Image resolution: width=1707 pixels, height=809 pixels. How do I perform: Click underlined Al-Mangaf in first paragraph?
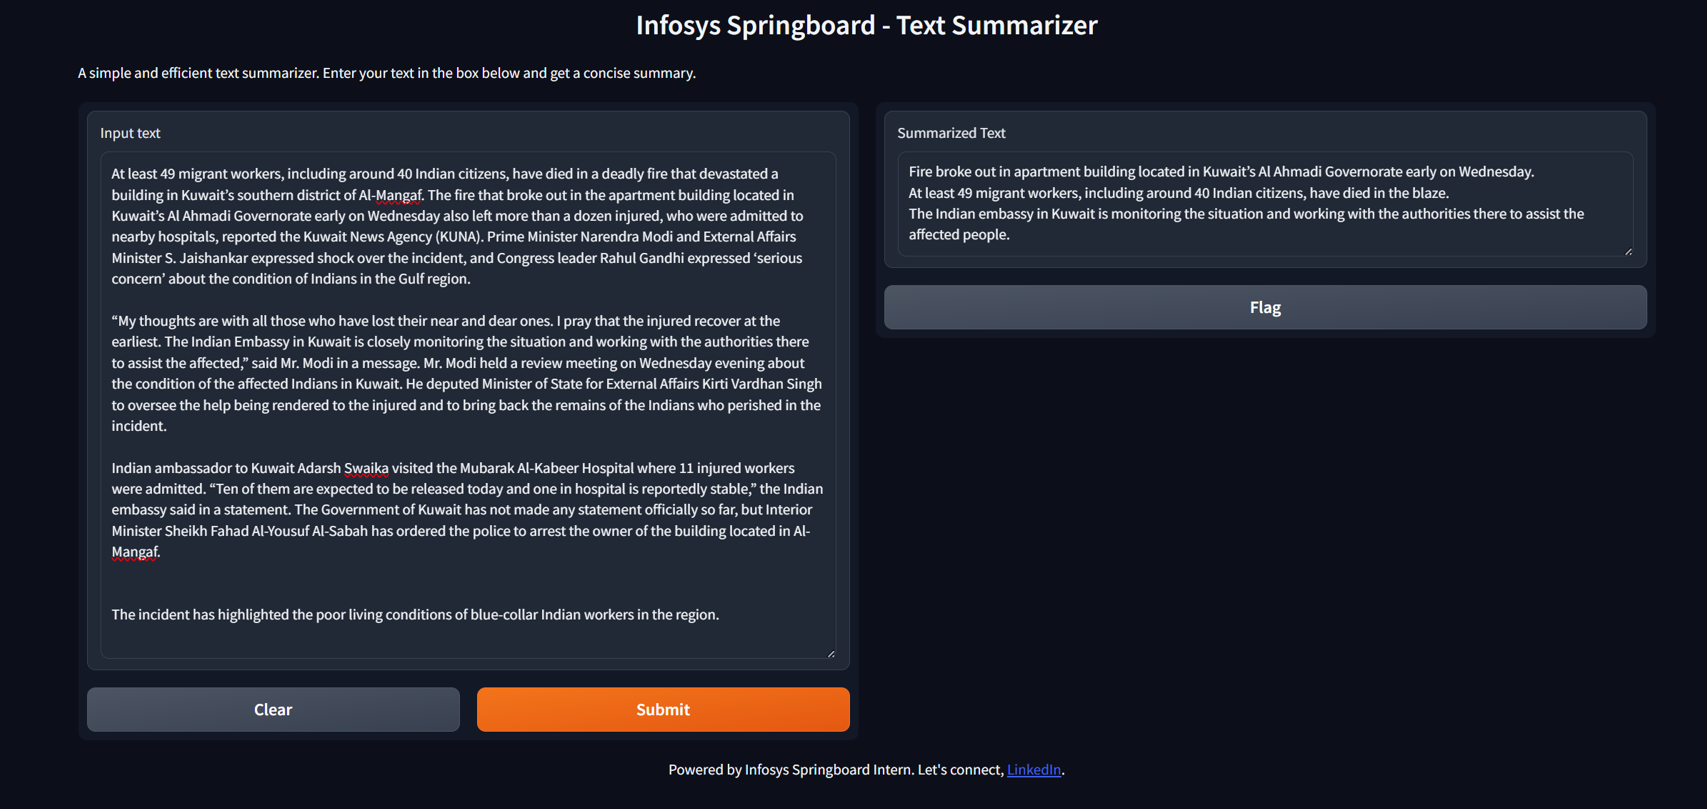click(391, 195)
